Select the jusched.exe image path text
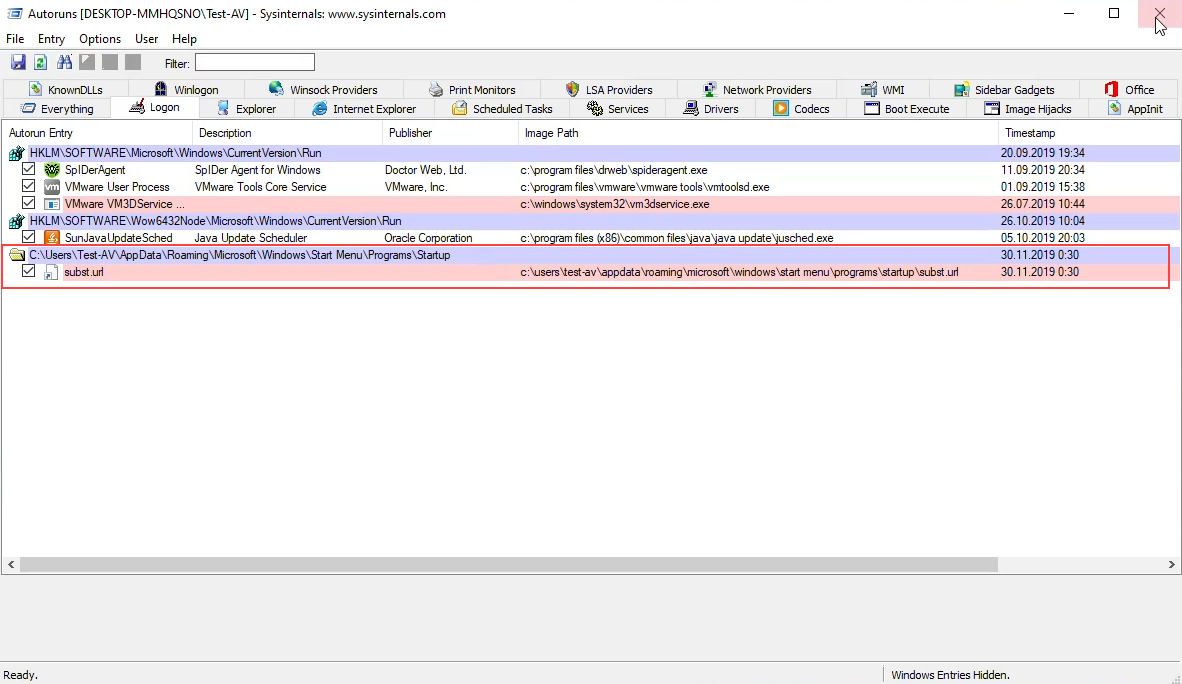Viewport: 1182px width, 684px height. click(x=677, y=238)
